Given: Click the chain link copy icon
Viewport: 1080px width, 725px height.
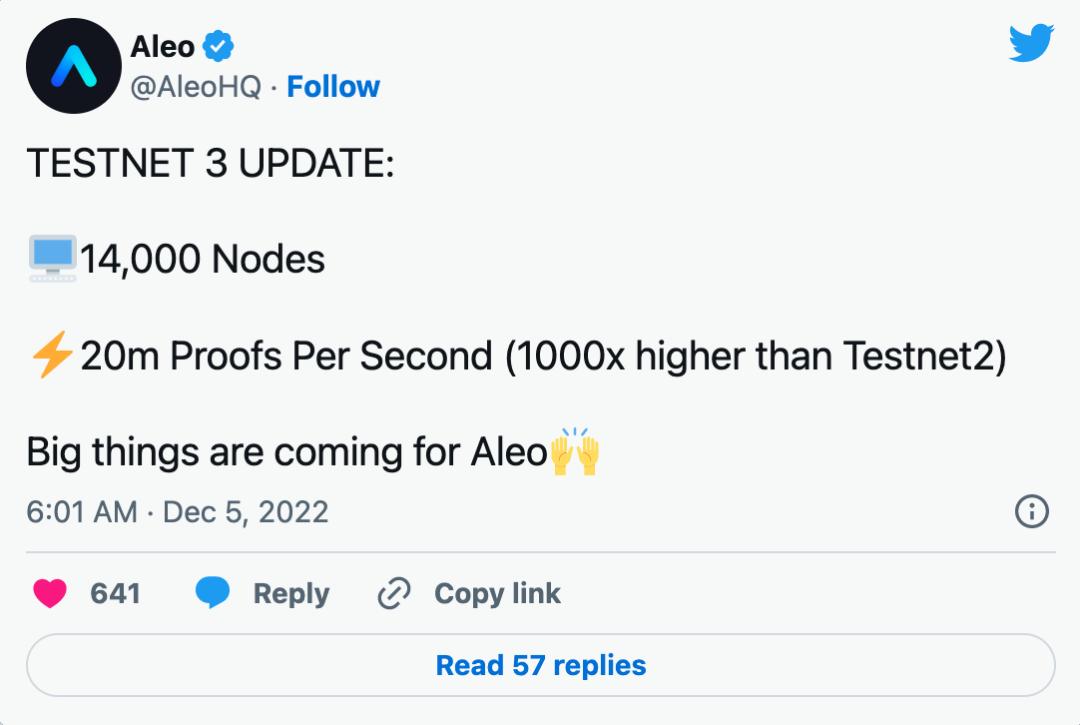Looking at the screenshot, I should pos(394,594).
